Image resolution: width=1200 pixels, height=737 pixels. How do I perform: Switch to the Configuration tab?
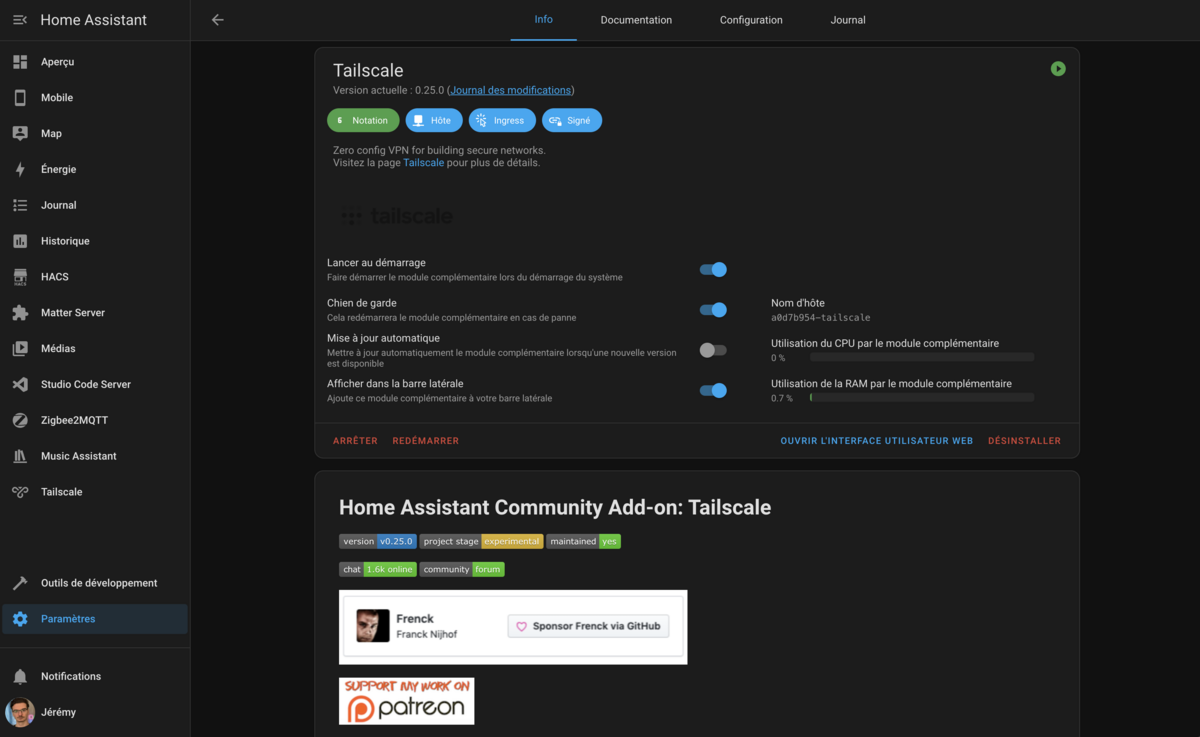(751, 20)
